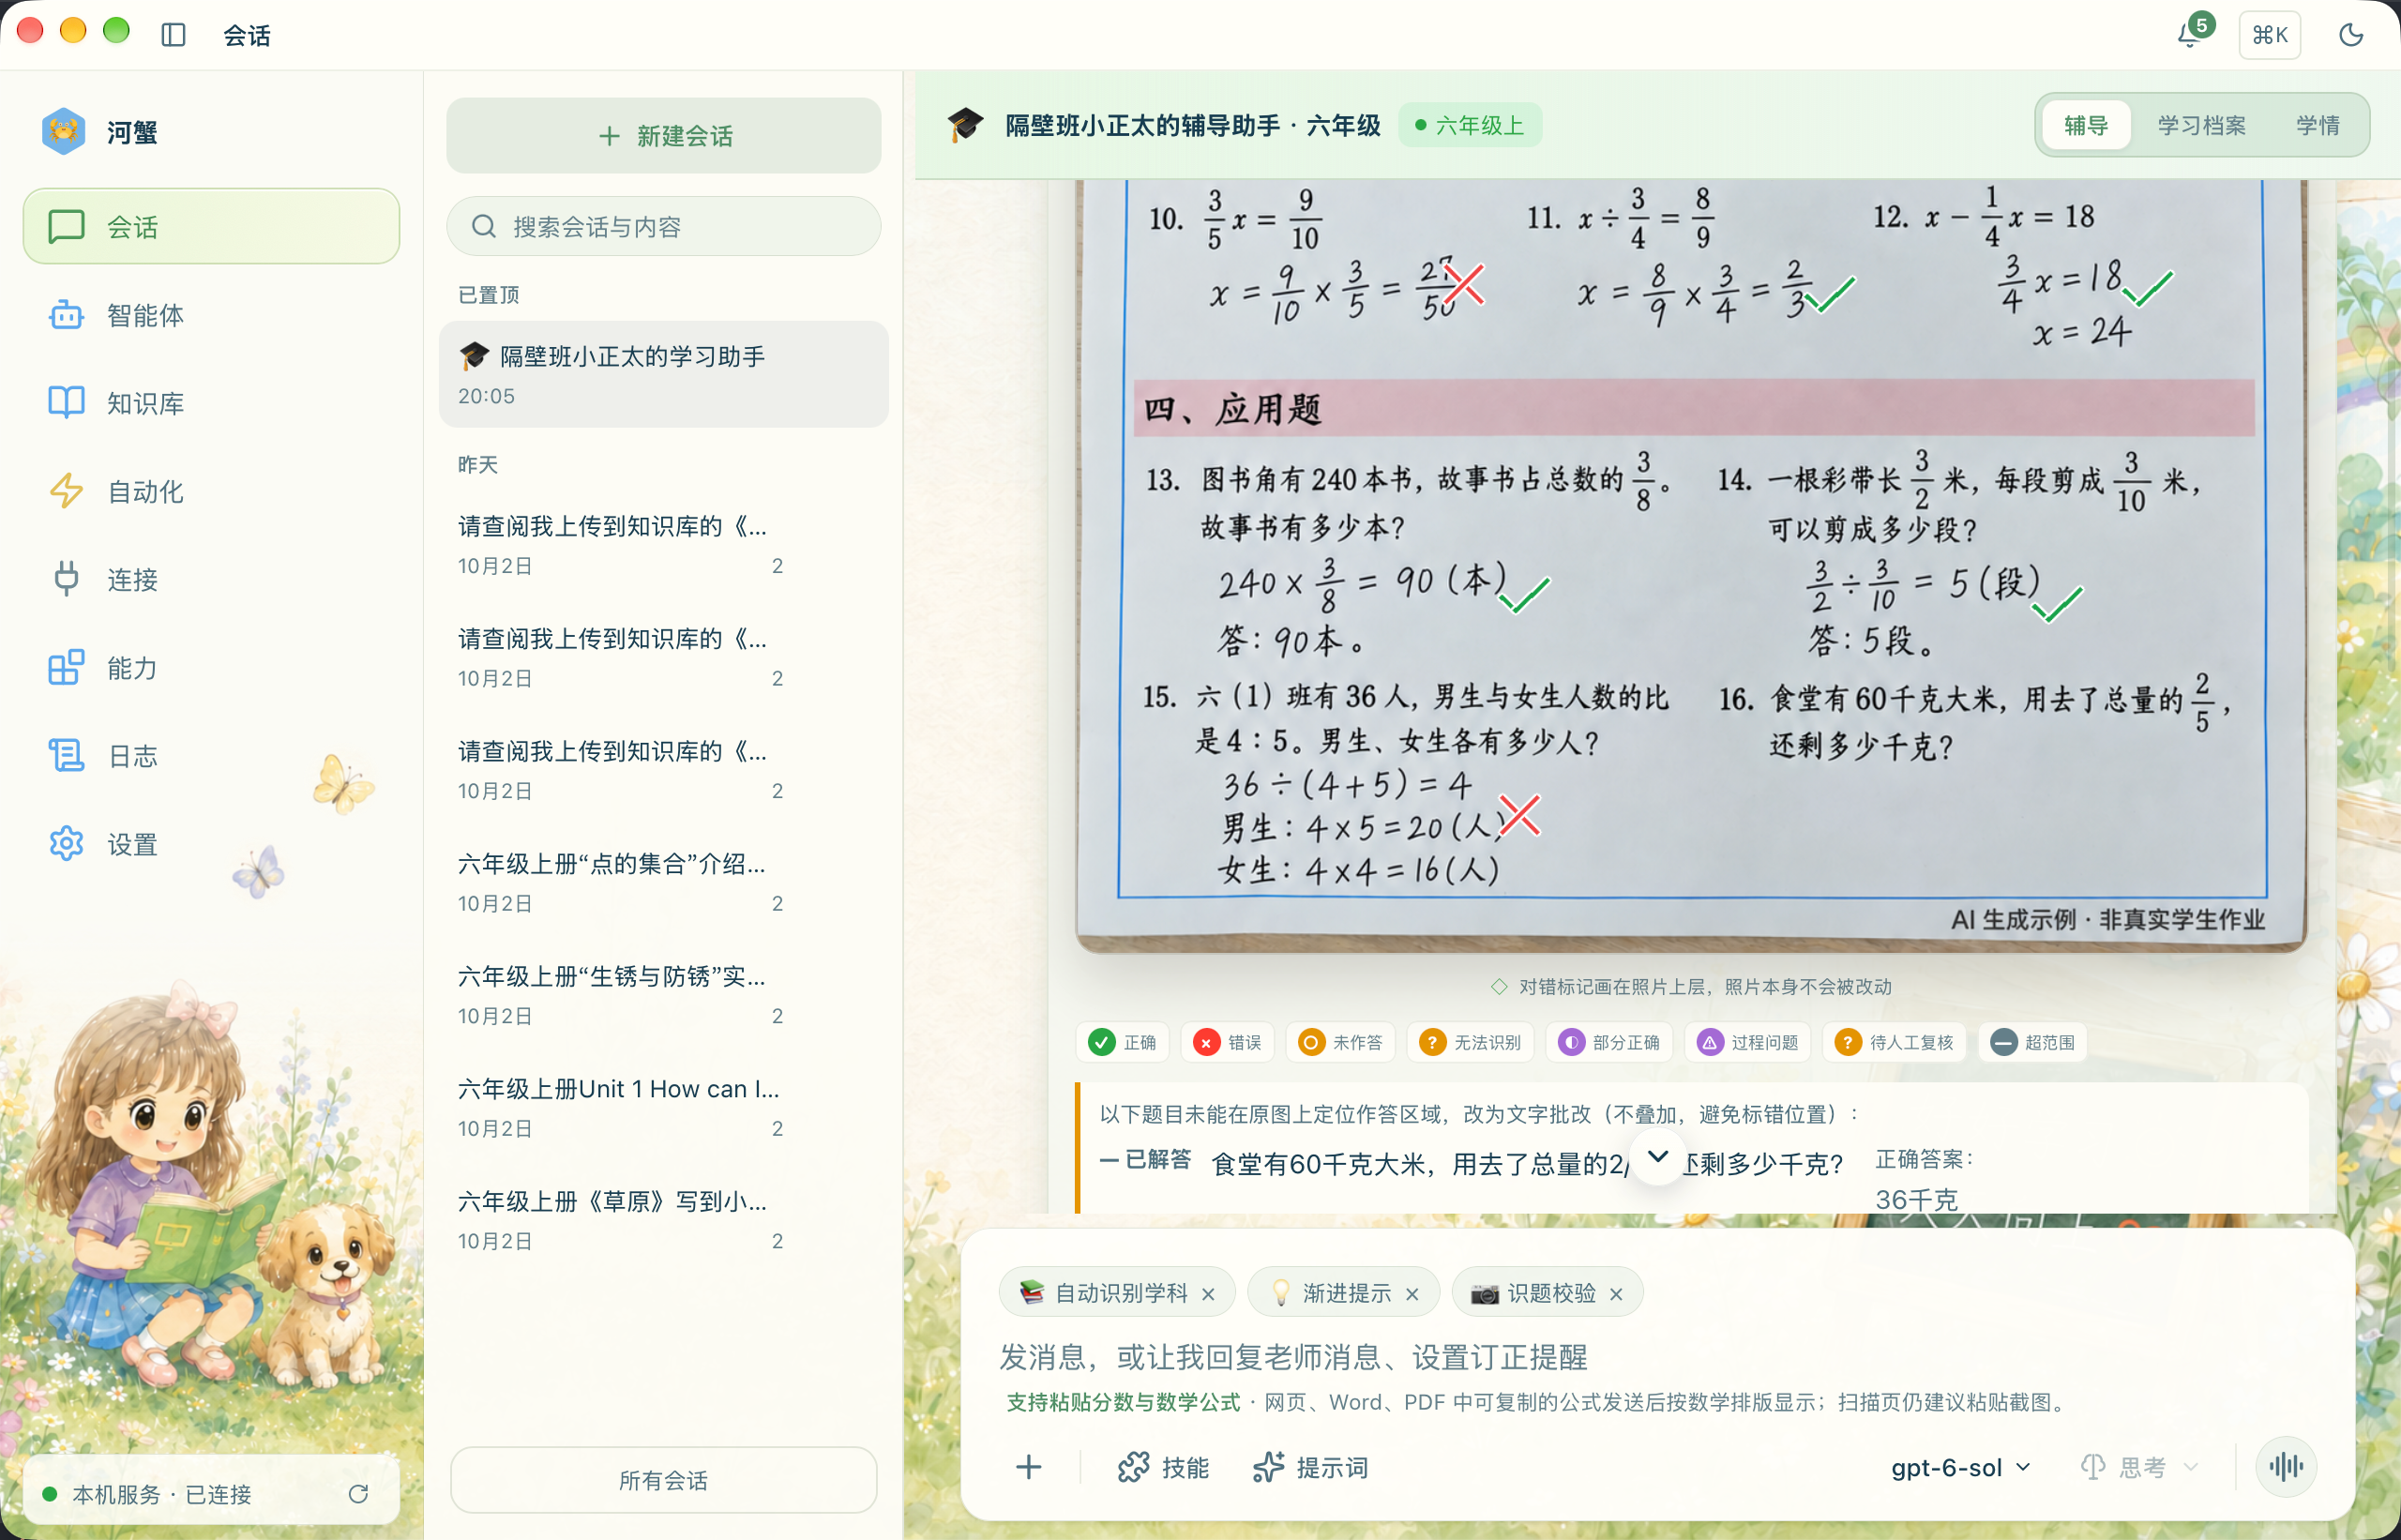This screenshot has height=1540, width=2401.
Task: Toggle the 正确 legend filter
Action: (x=1122, y=1042)
